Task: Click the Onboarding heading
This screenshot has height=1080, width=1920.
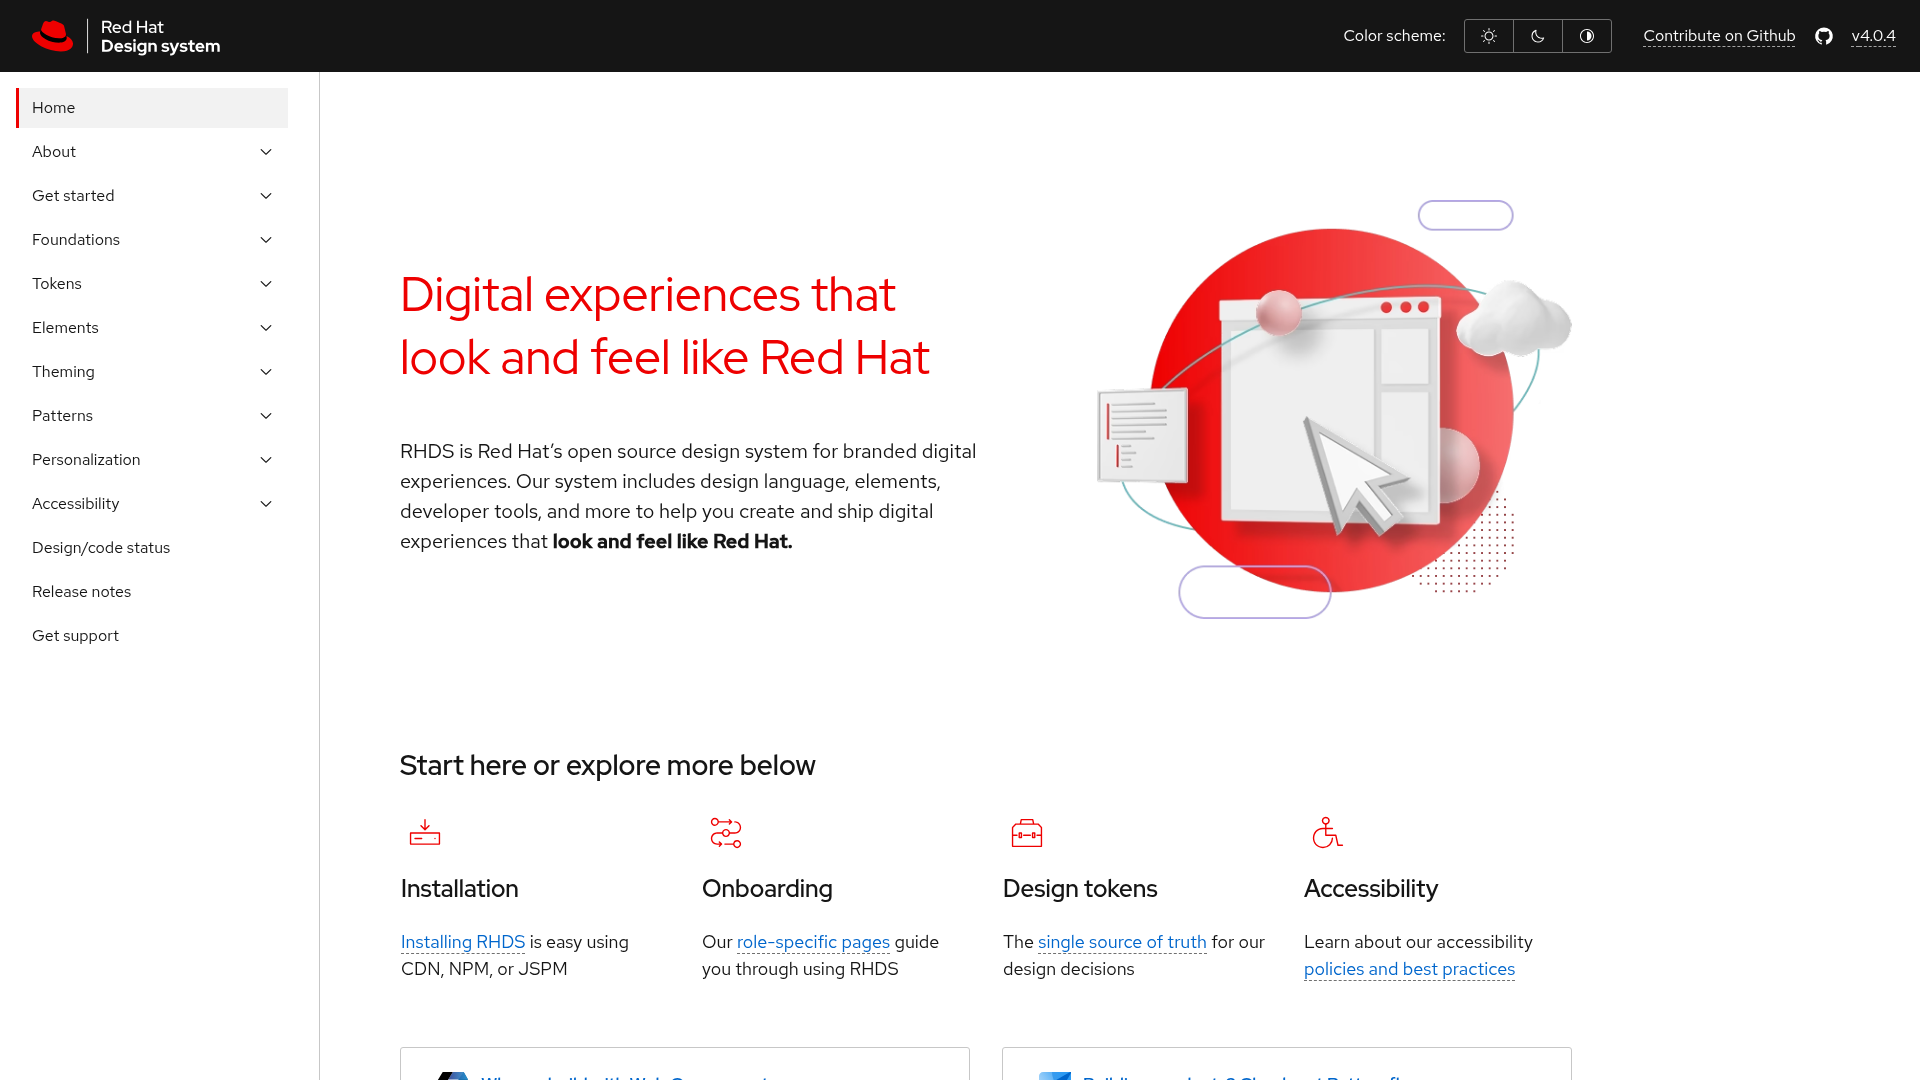Action: [767, 888]
